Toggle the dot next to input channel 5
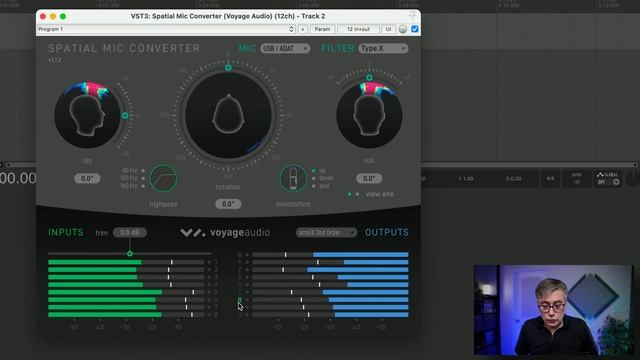The height and width of the screenshot is (360, 640). point(209,292)
